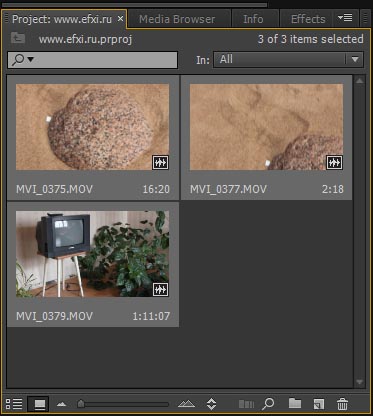Open the Sort Icons button
Image resolution: width=373 pixels, height=416 pixels.
point(211,404)
